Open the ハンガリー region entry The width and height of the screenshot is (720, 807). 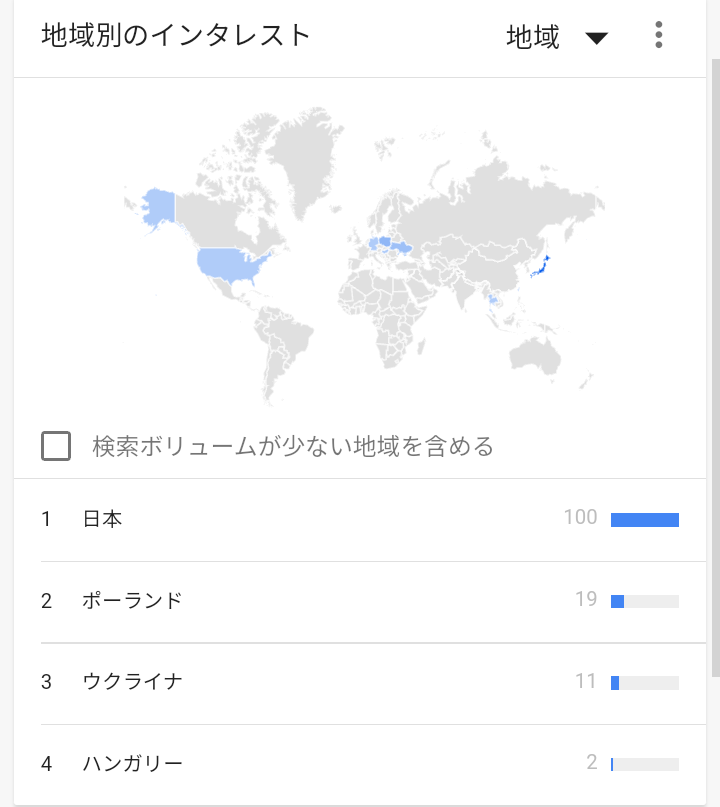132,764
